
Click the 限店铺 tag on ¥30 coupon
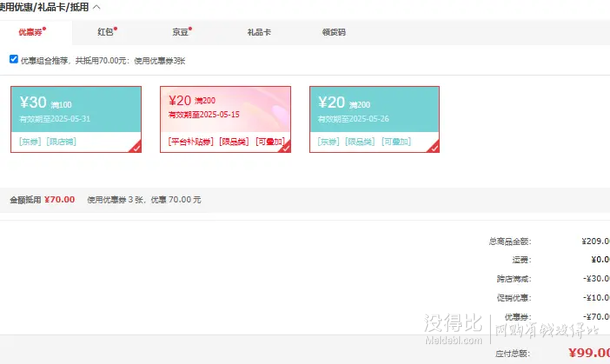click(61, 142)
